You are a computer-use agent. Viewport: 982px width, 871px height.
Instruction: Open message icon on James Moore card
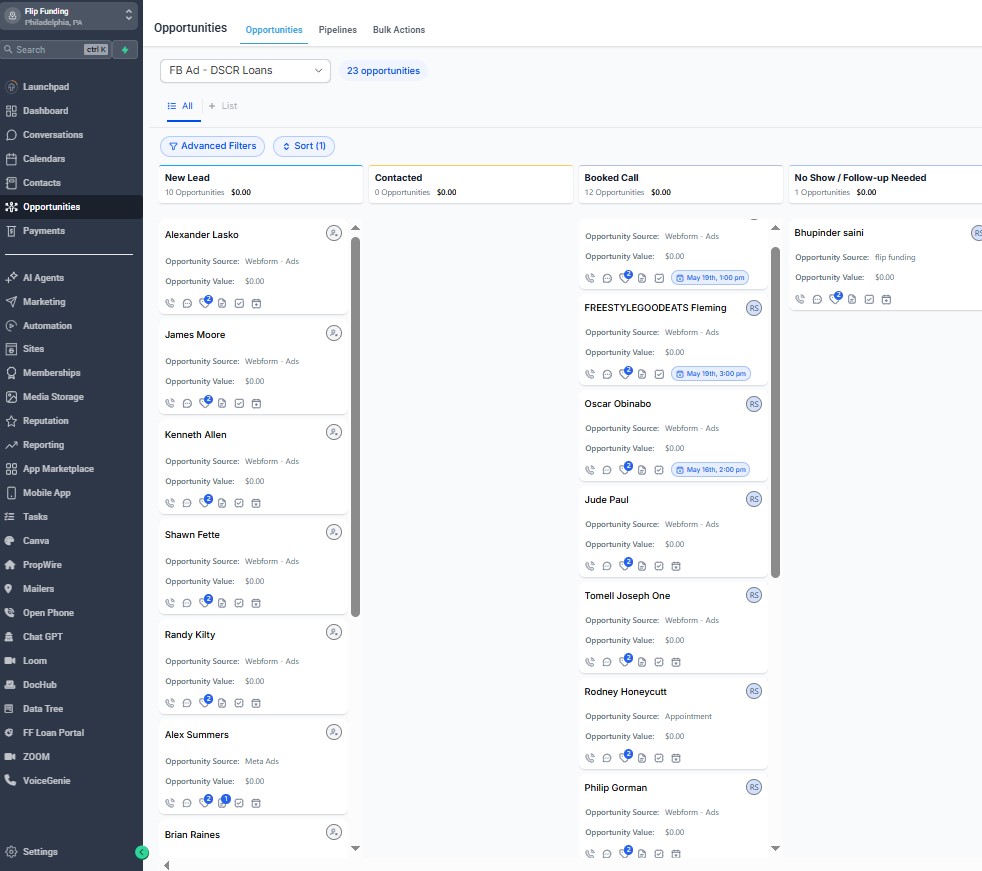[187, 403]
